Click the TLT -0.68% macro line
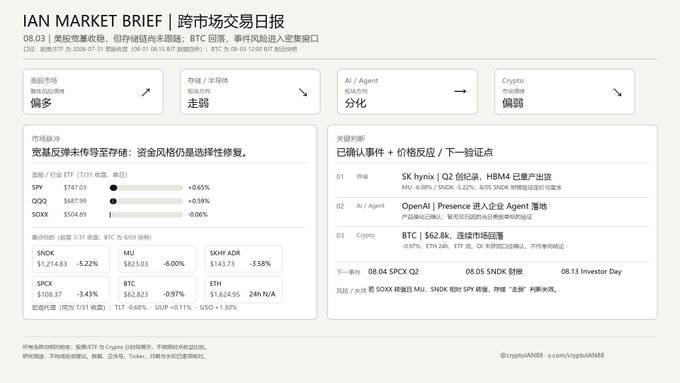The height and width of the screenshot is (383, 680). 134,308
